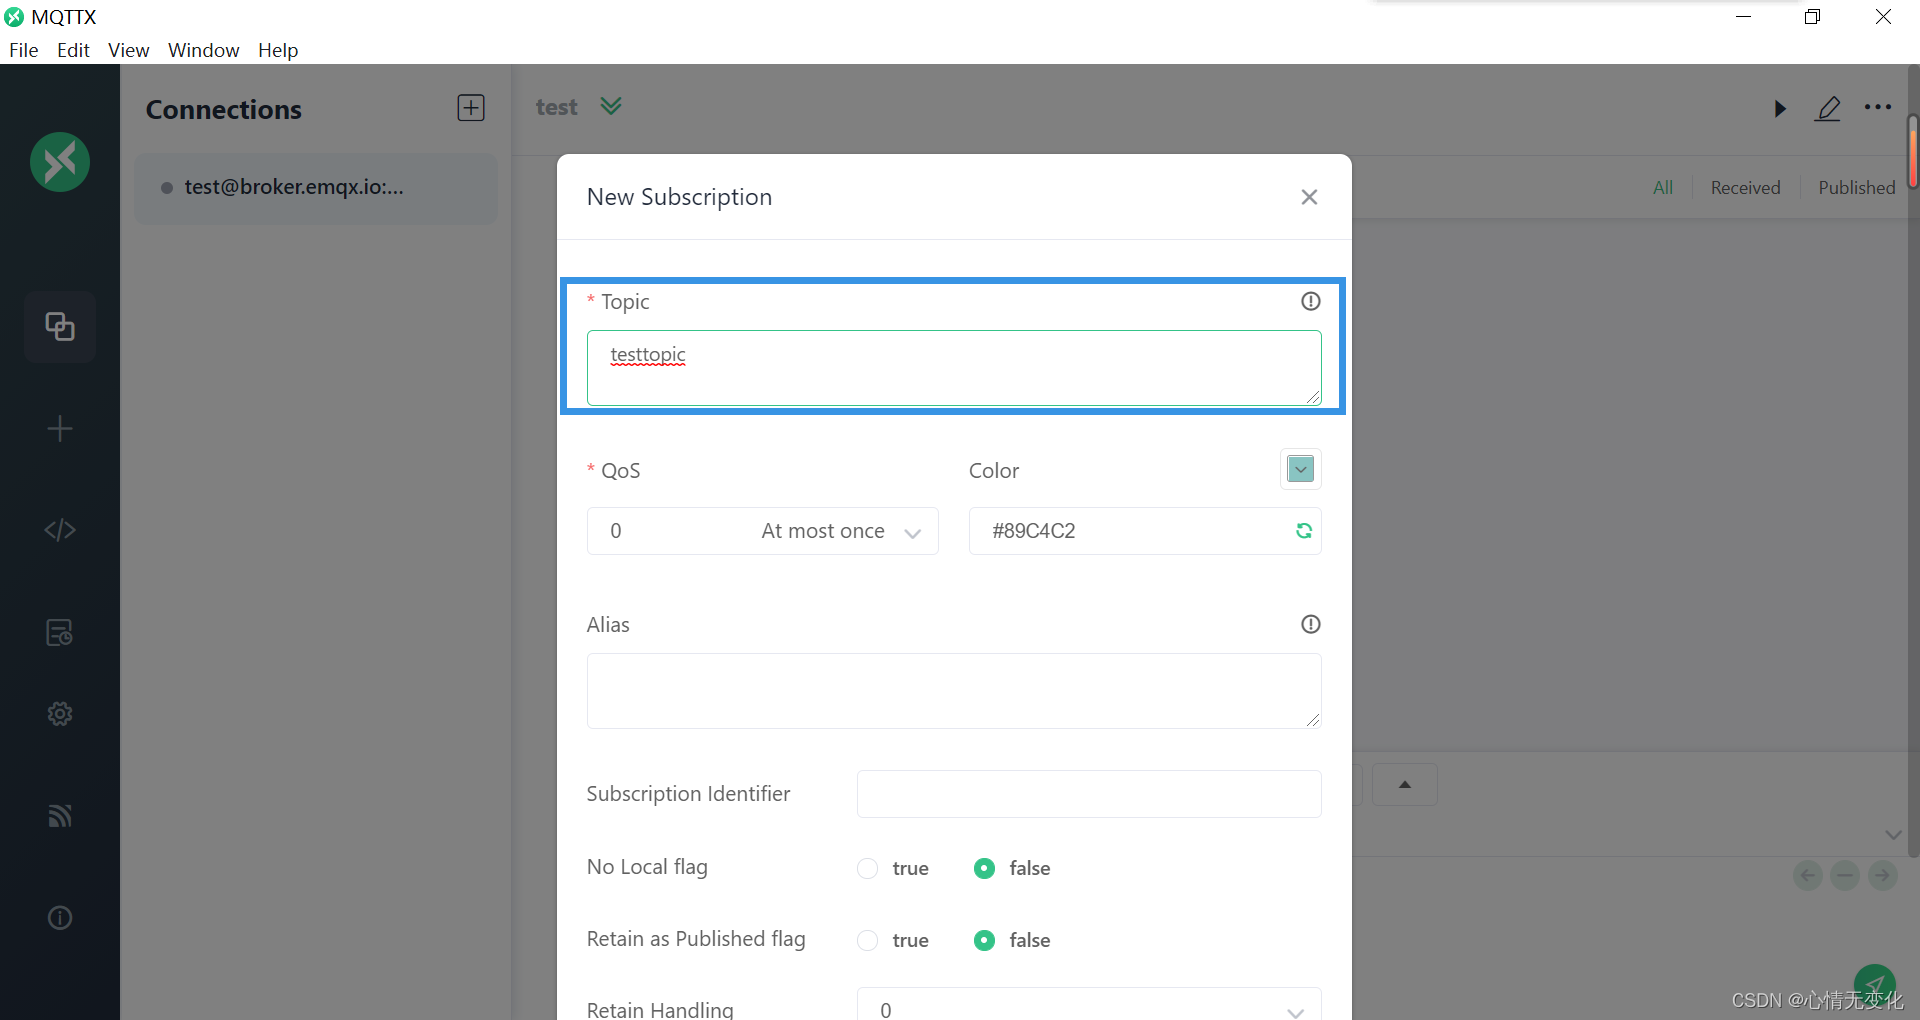
Task: Open the Log page icon in sidebar
Action: tap(60, 632)
